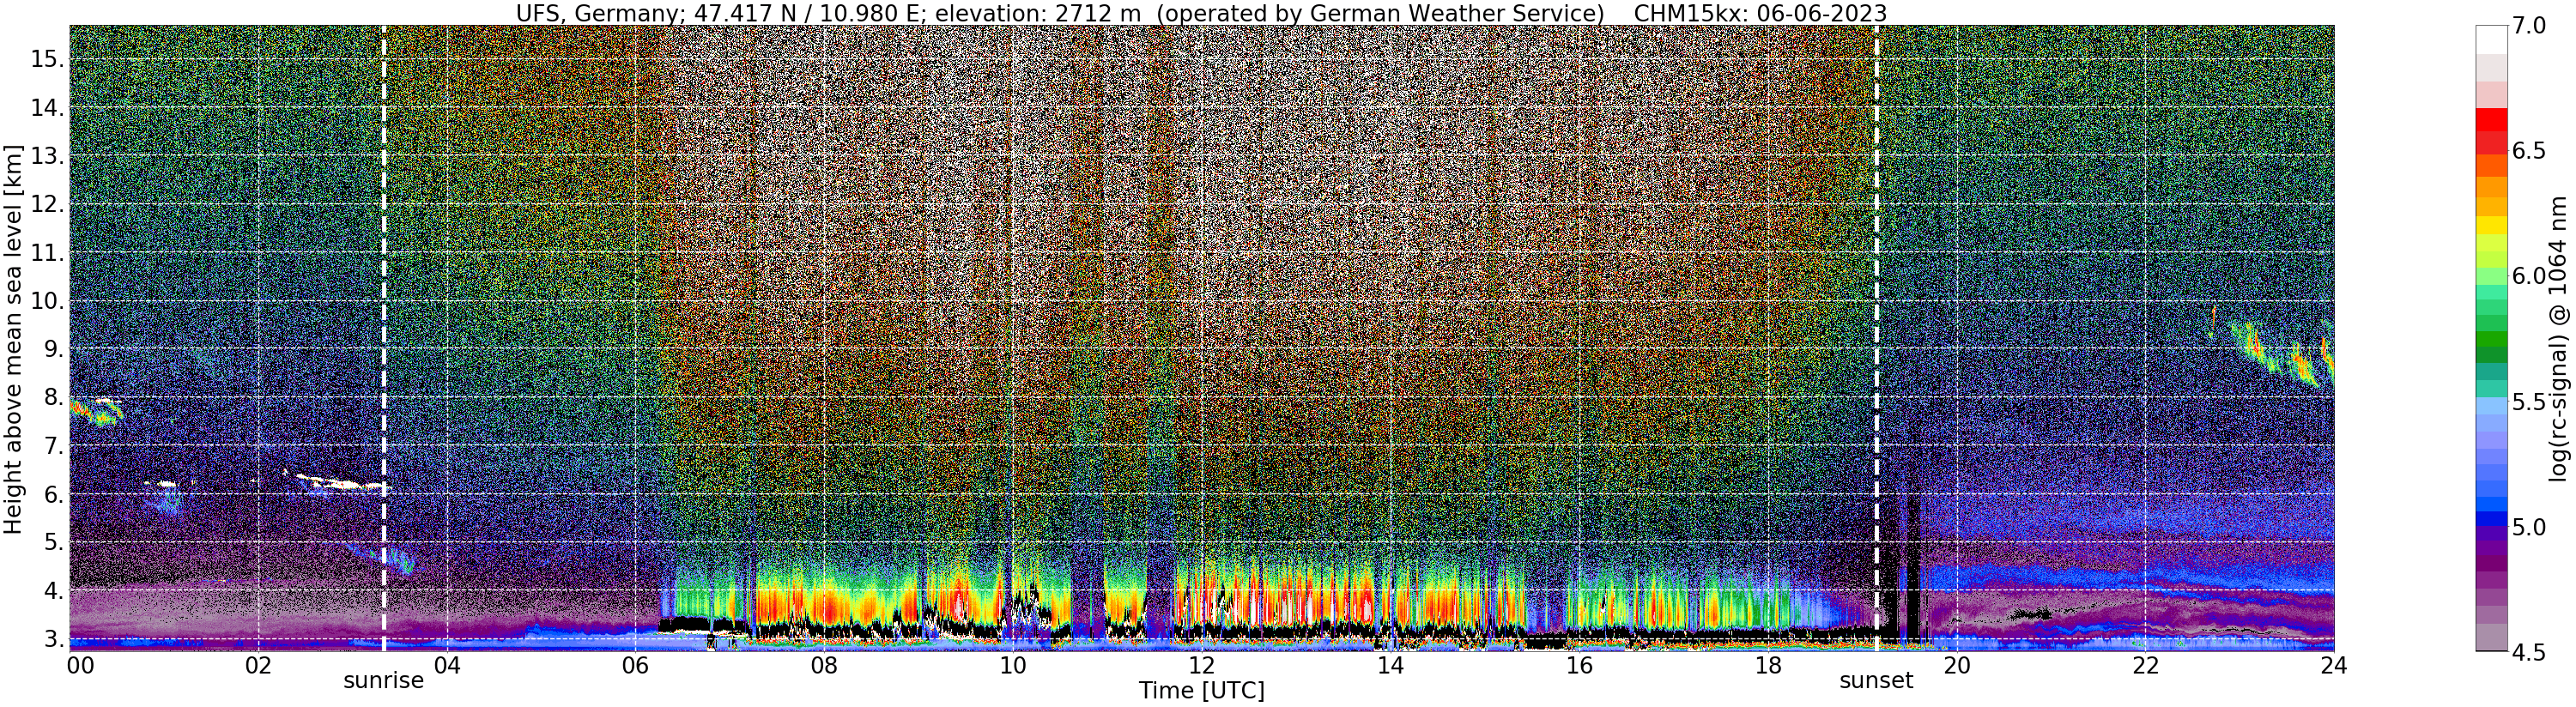The image size is (2576, 707).
Task: Click the x-axis tick label '18'
Action: 1767,666
